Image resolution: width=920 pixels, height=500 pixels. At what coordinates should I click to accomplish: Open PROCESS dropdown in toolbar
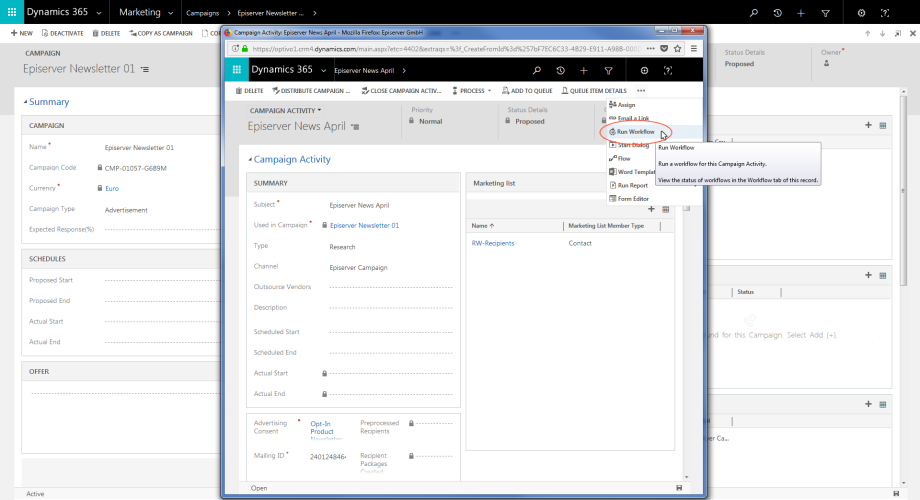tap(472, 90)
